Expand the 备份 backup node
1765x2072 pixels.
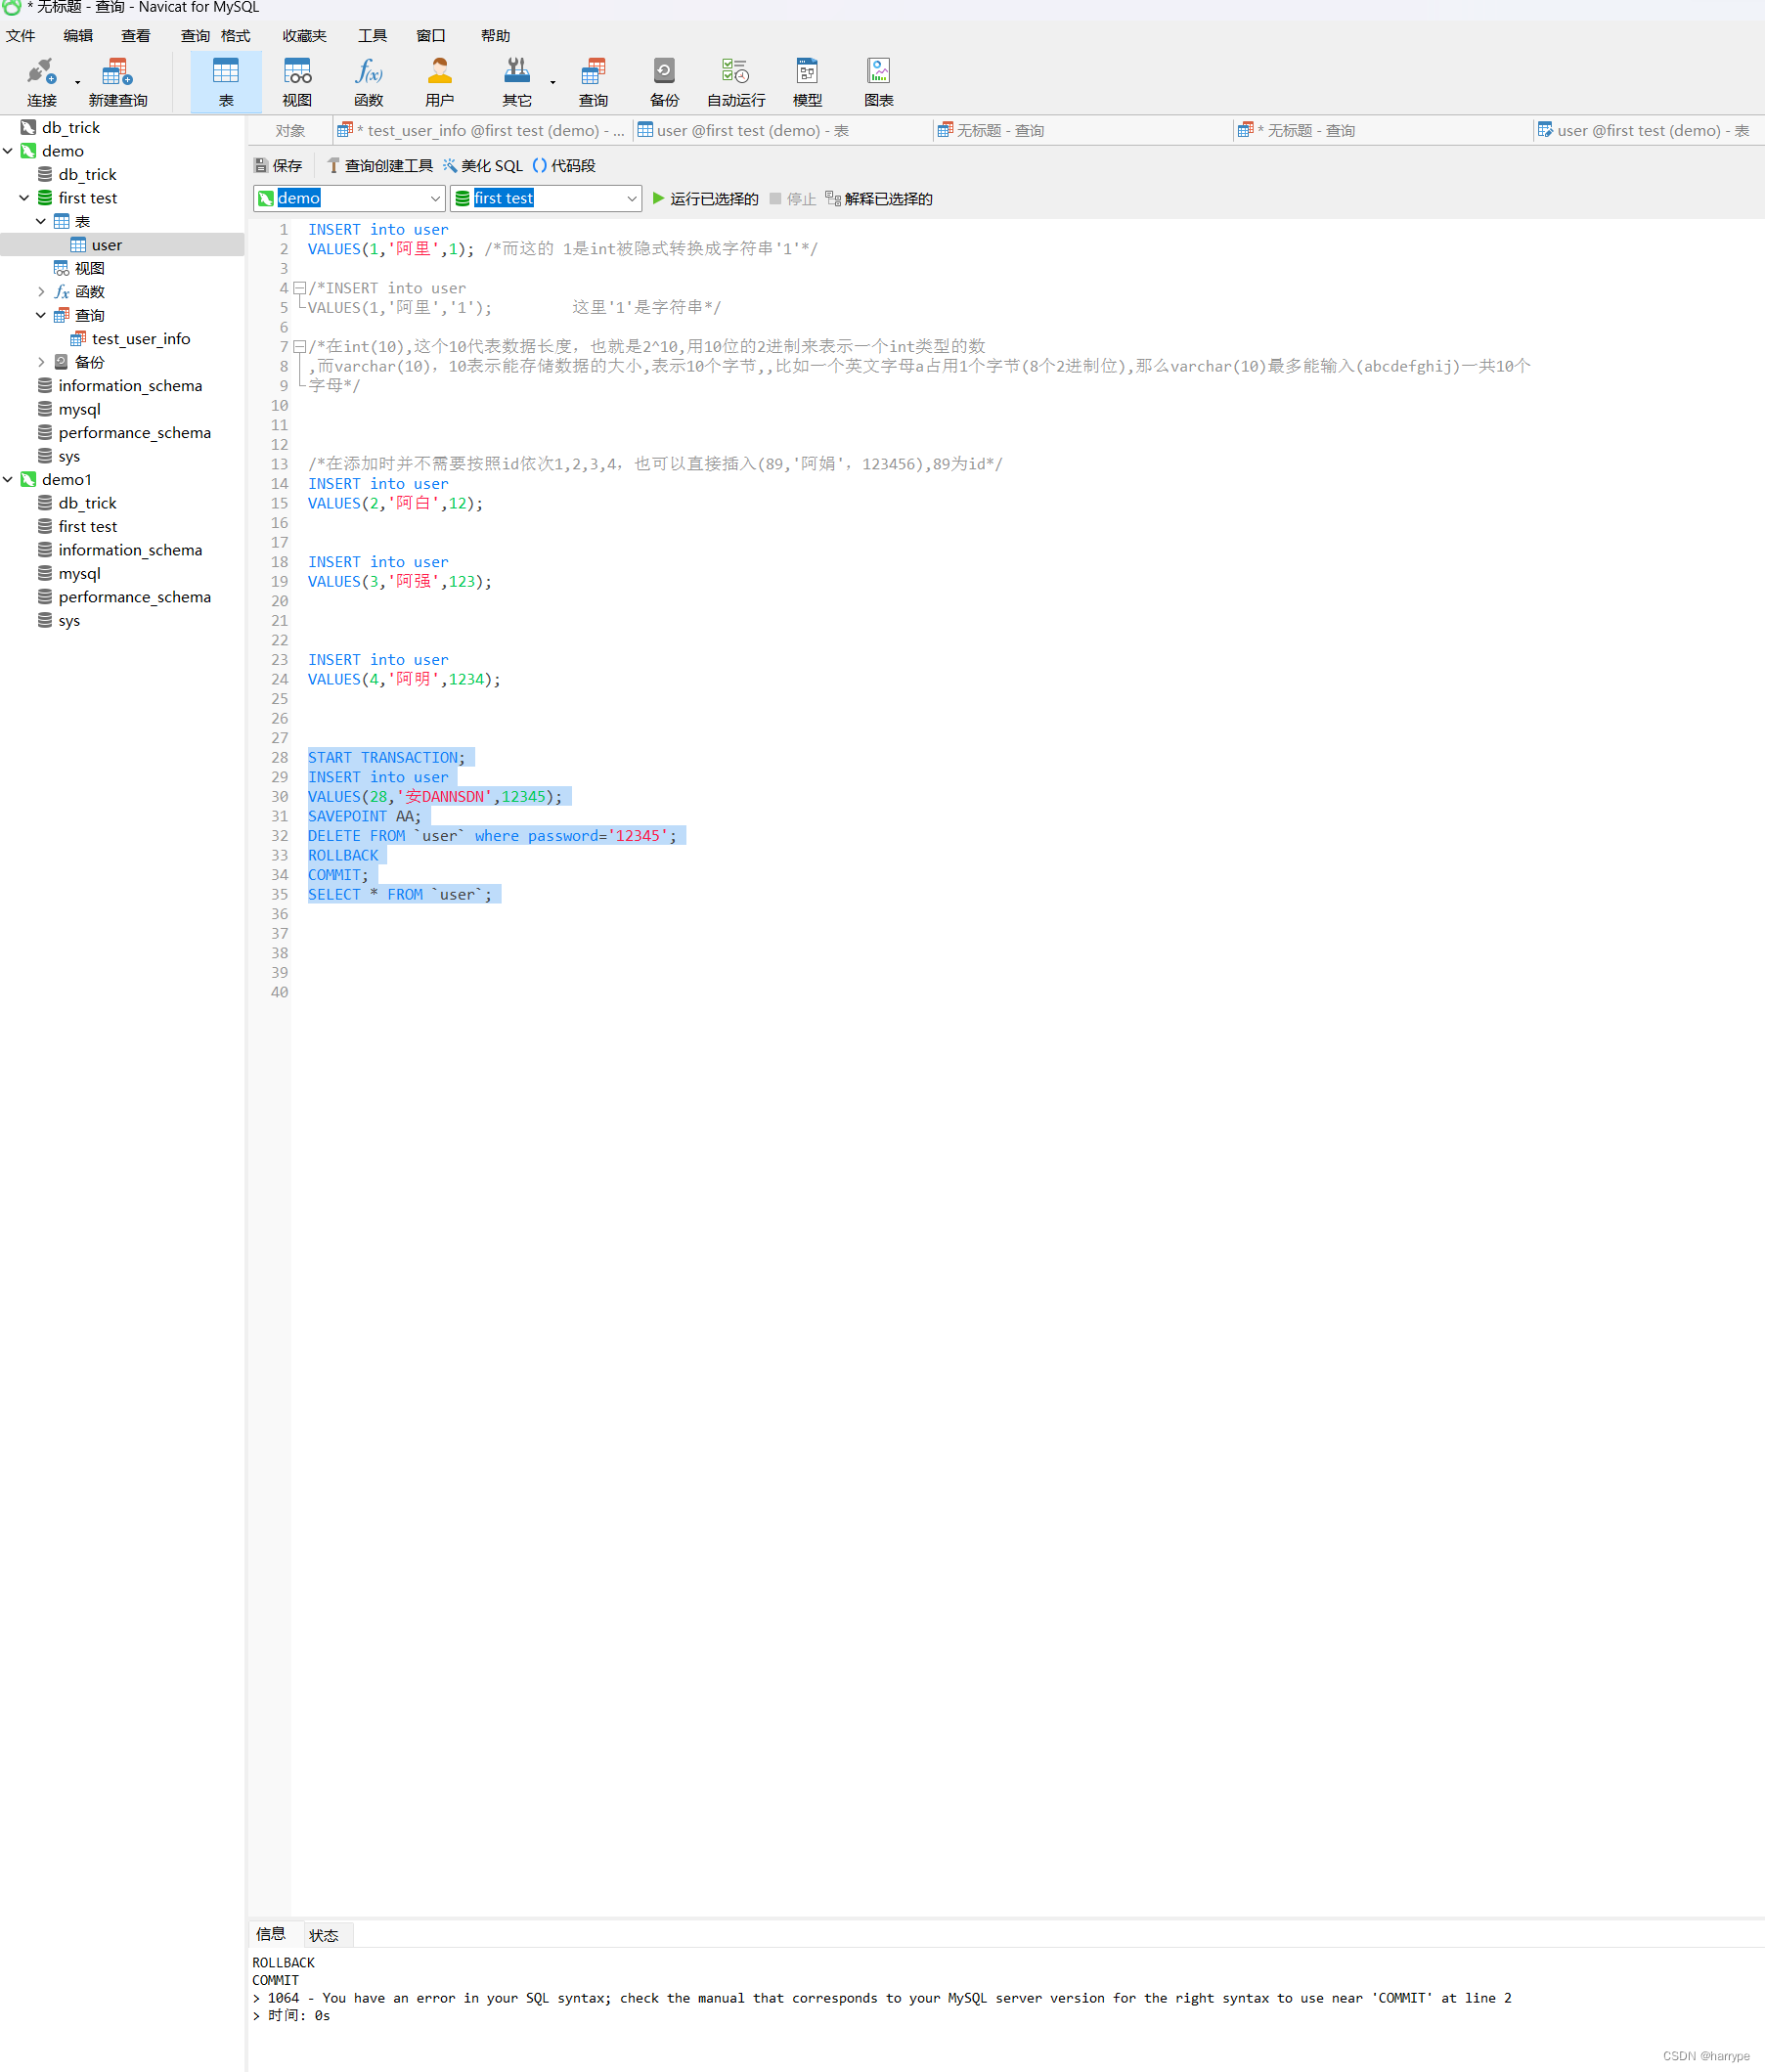pyautogui.click(x=41, y=362)
